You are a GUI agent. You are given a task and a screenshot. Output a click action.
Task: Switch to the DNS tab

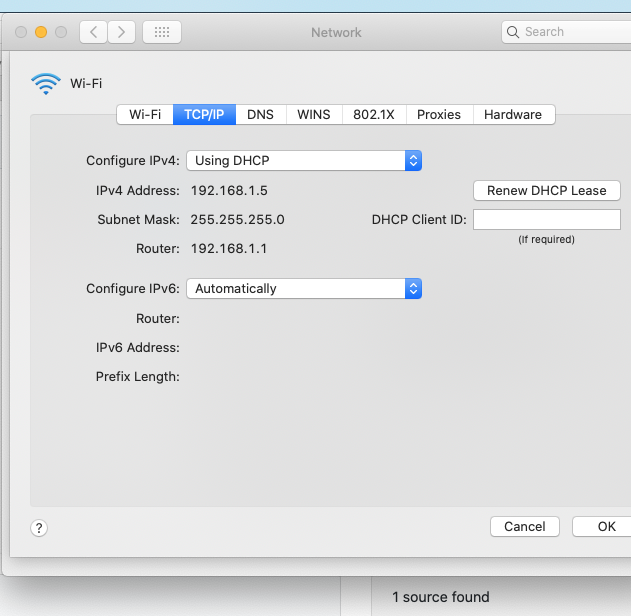[x=261, y=114]
